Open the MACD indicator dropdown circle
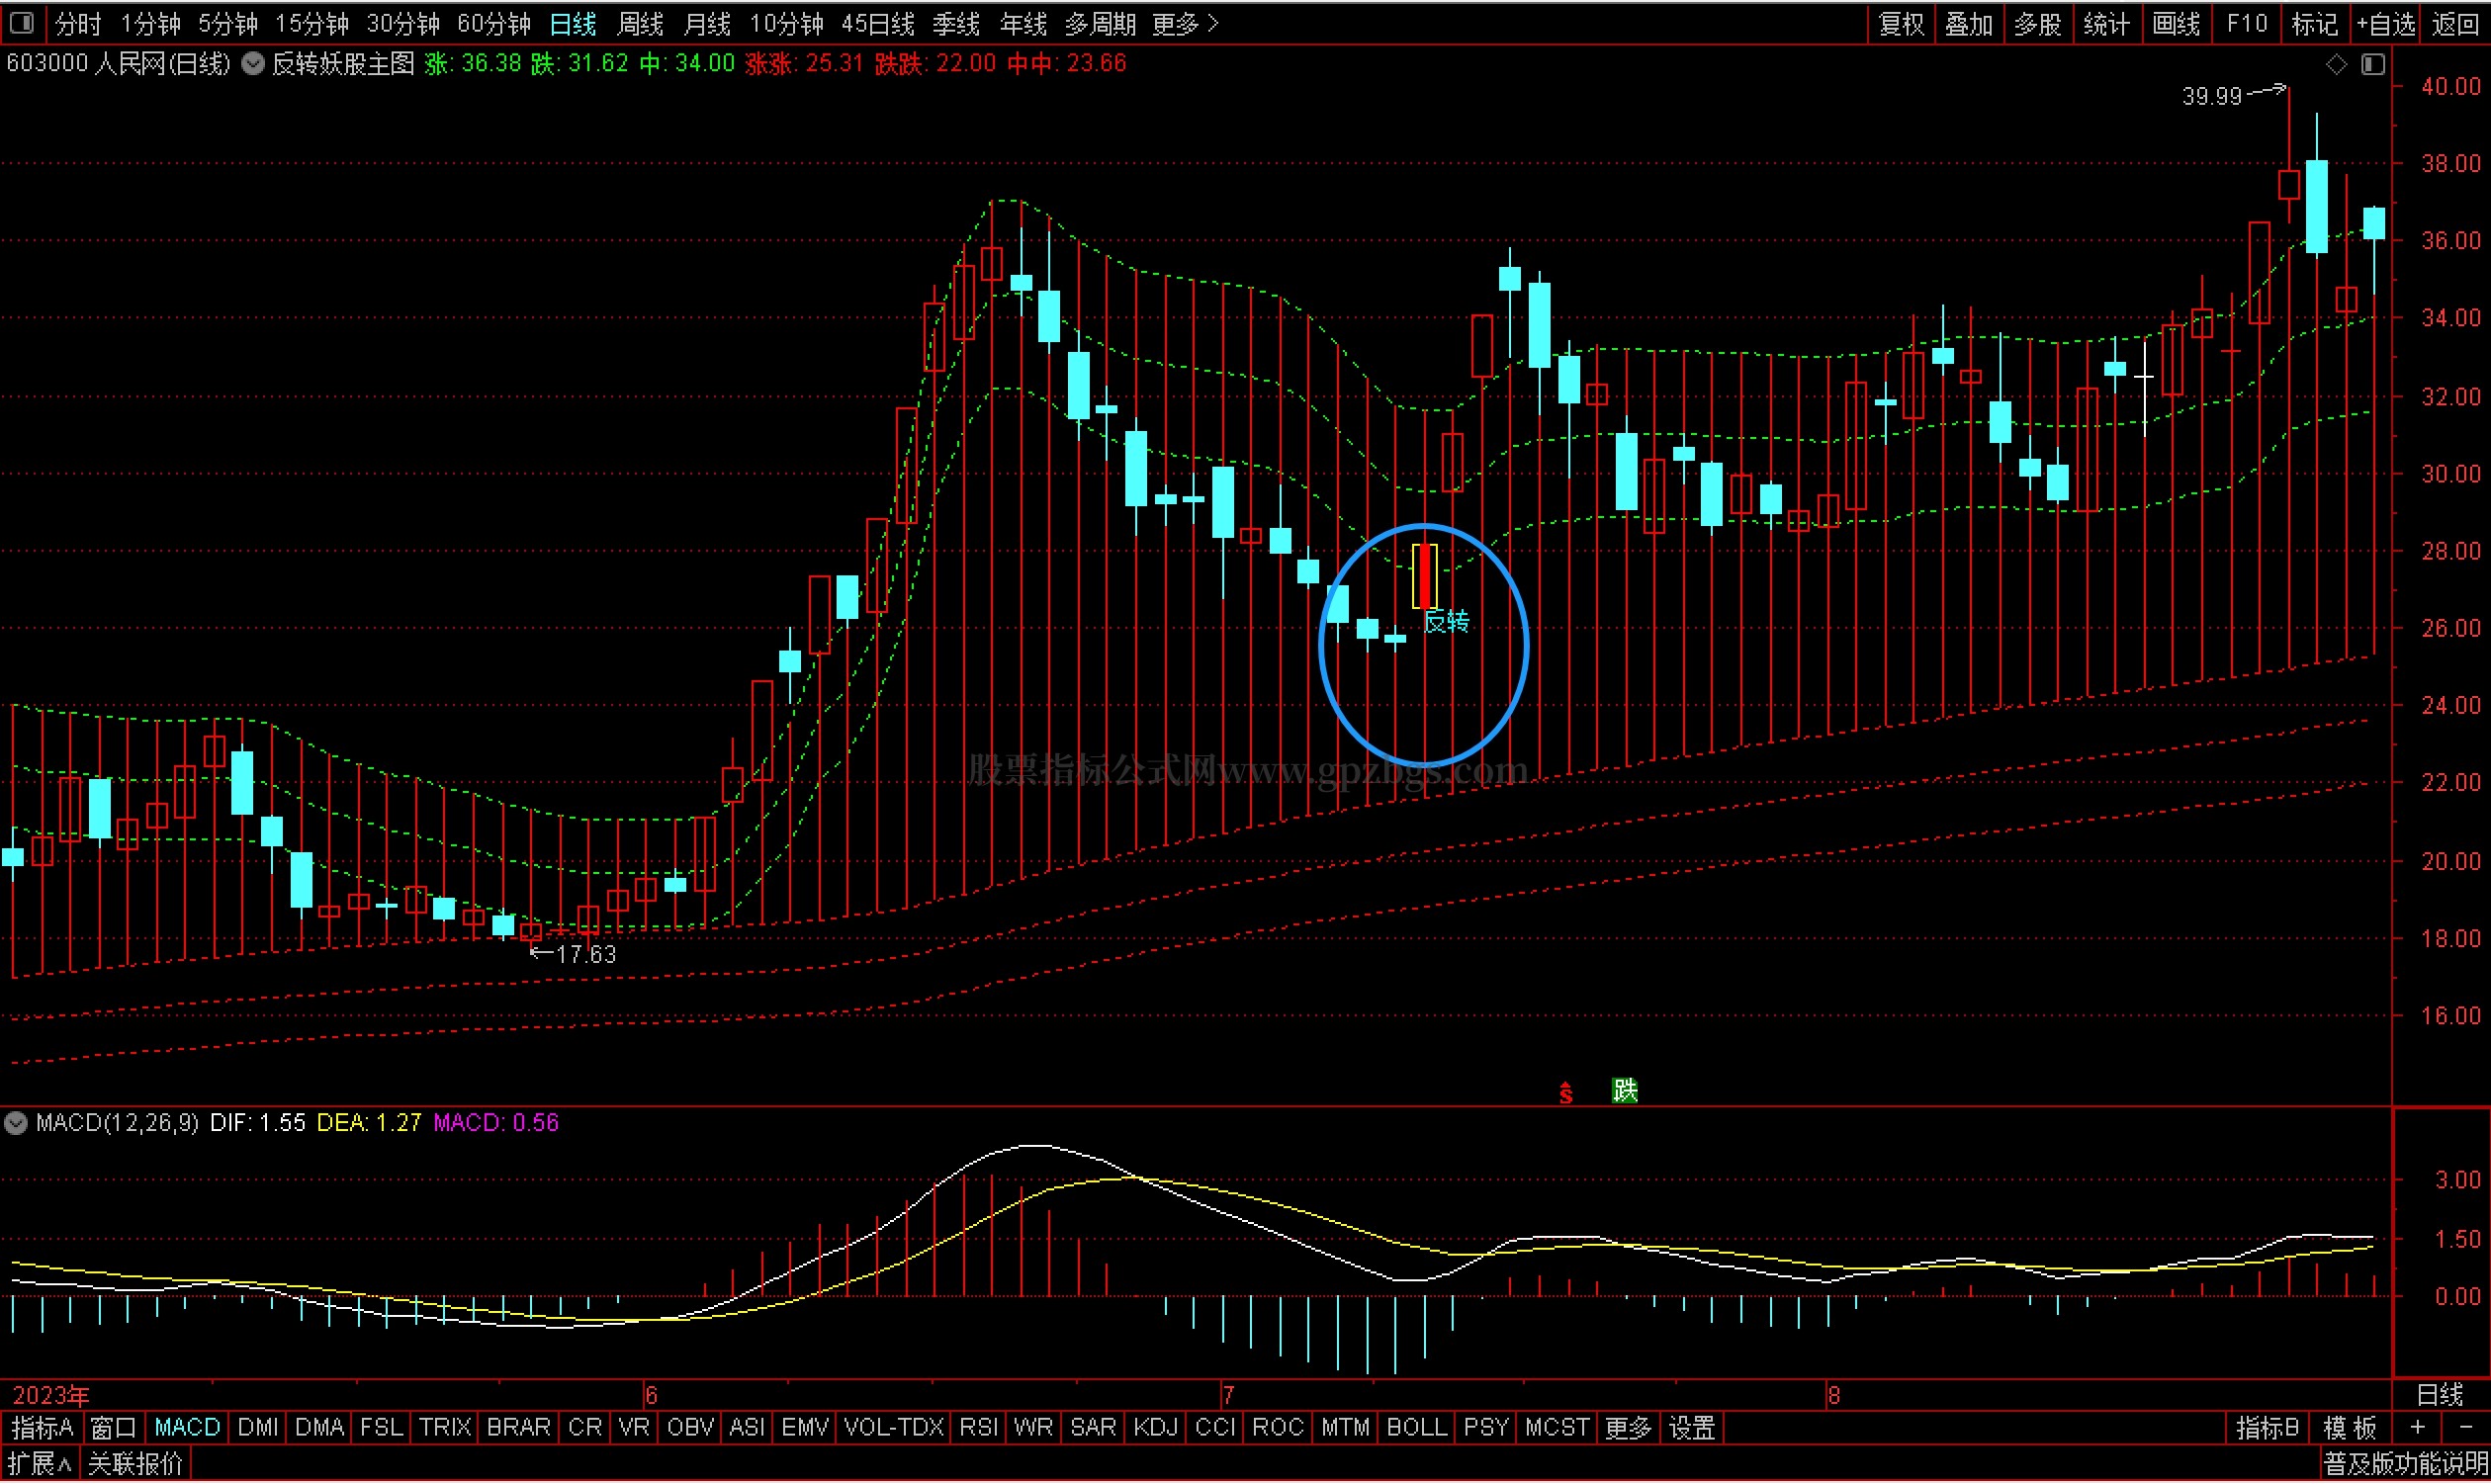 (15, 1124)
